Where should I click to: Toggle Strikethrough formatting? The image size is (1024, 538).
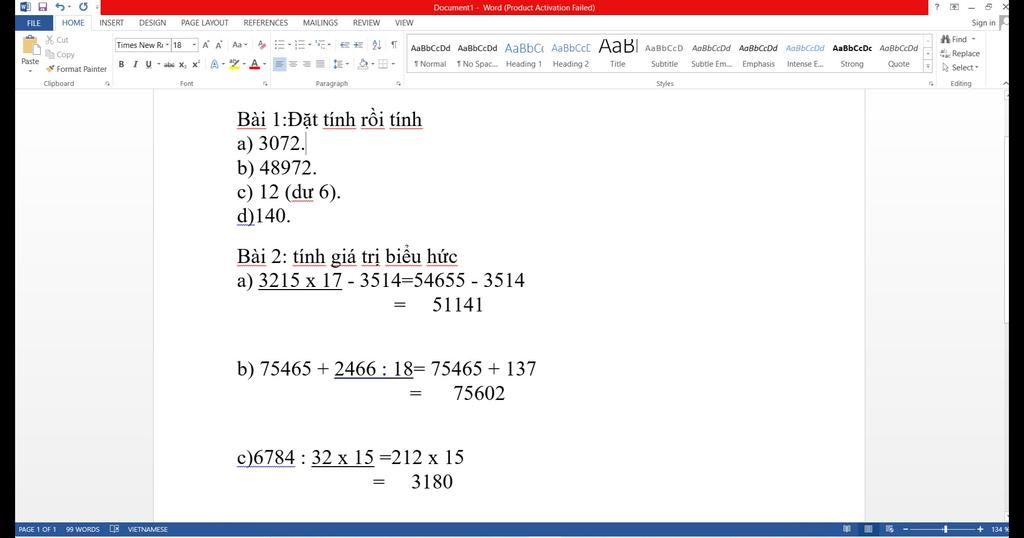pyautogui.click(x=169, y=64)
